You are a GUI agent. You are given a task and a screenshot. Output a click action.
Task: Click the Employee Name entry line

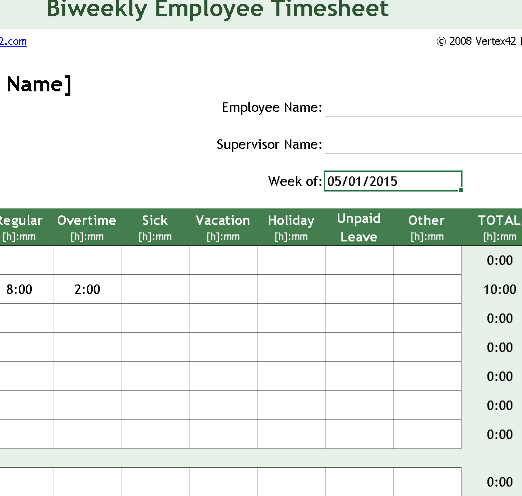[423, 108]
